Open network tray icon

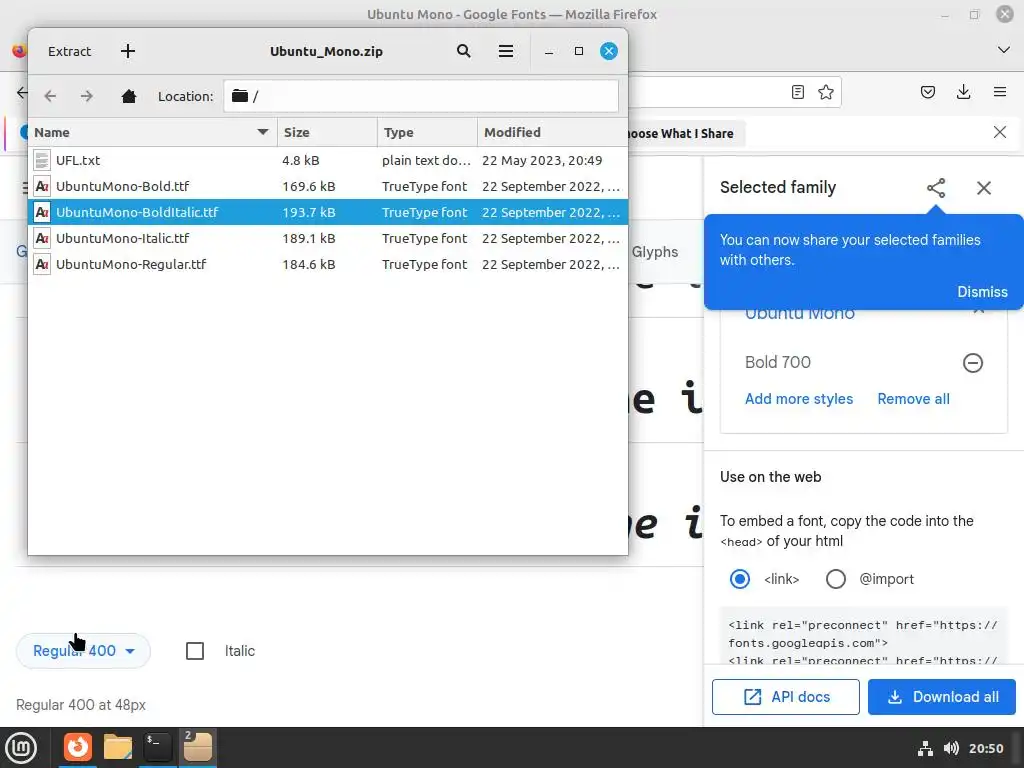click(925, 748)
